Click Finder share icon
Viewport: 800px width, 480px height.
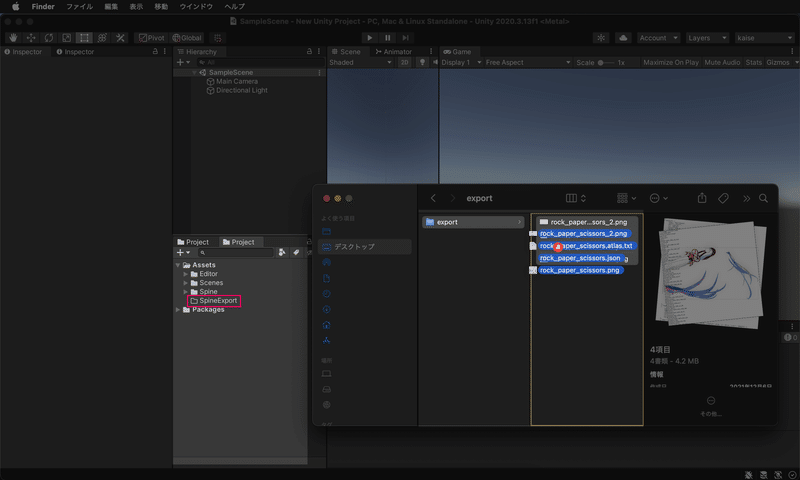(x=702, y=198)
